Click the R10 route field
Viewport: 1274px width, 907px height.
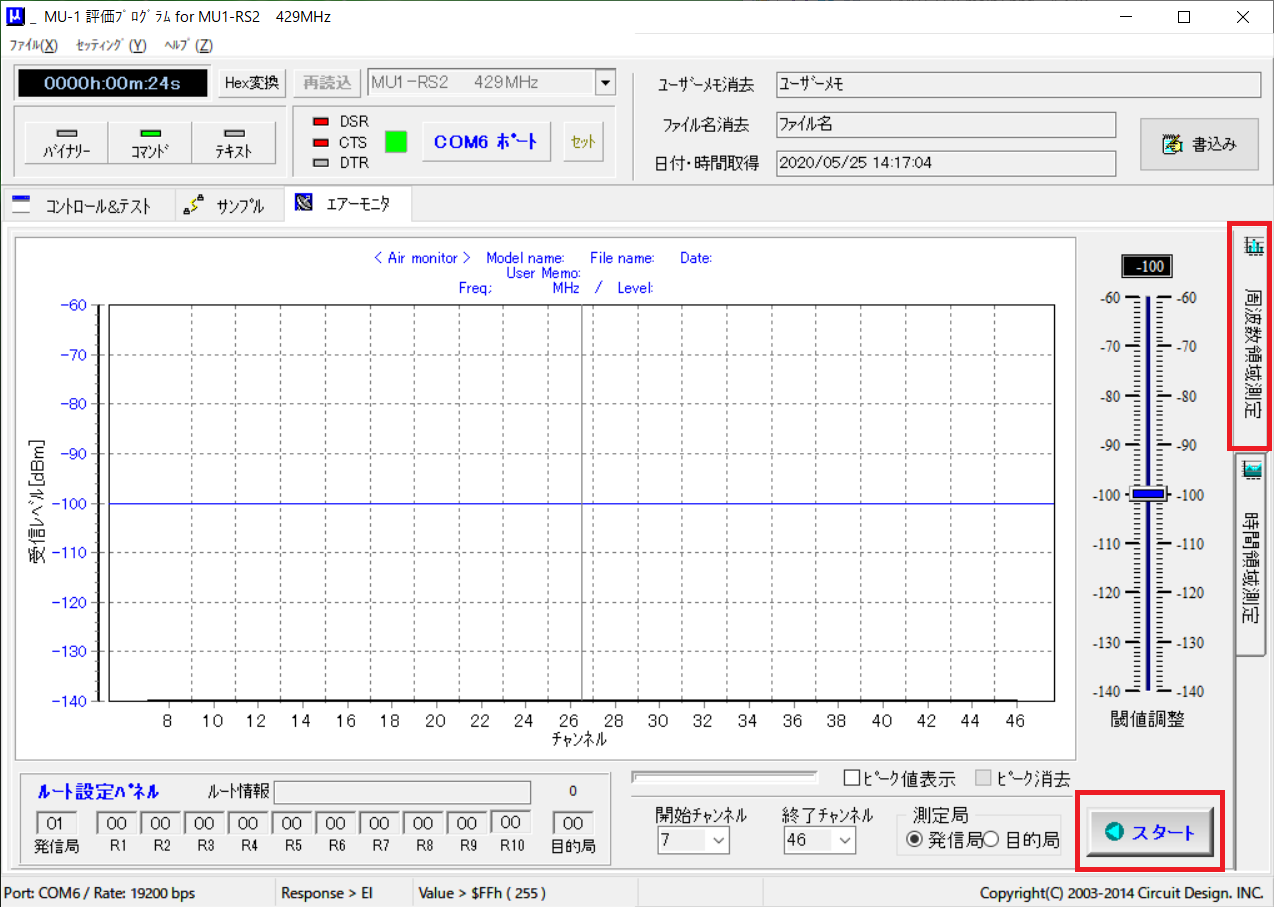click(511, 823)
